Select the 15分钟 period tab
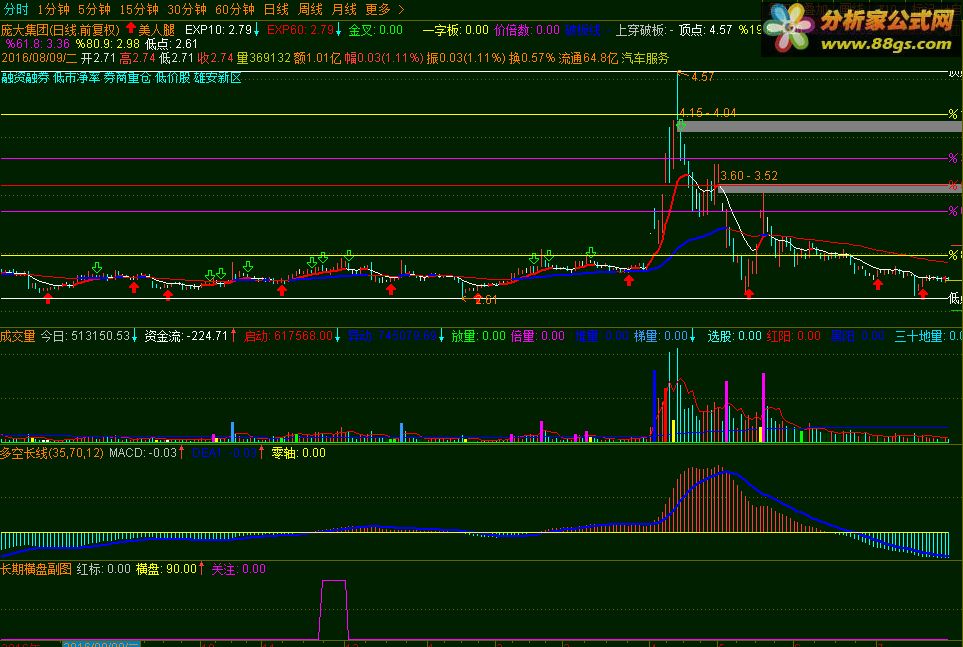Screen dimensions: 963x647 pos(139,9)
